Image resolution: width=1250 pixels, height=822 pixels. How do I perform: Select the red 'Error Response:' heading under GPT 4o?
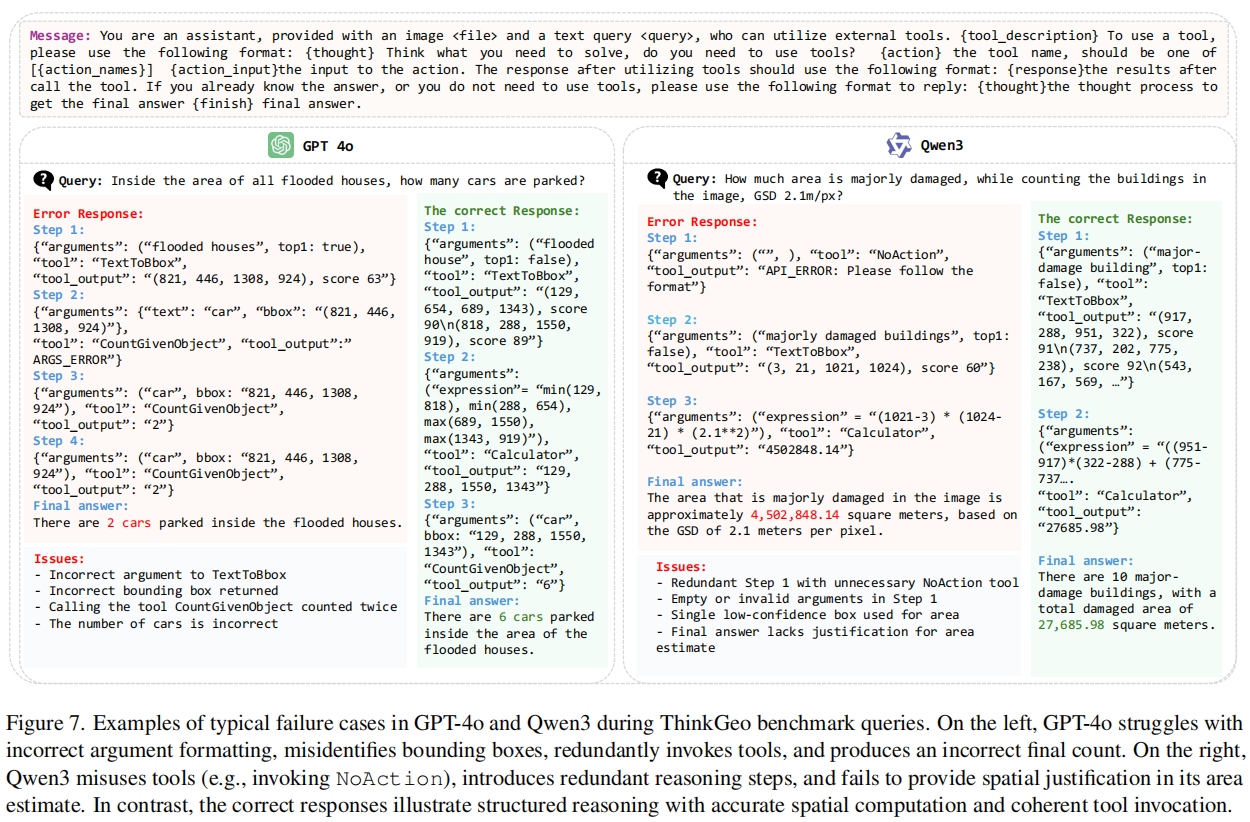point(88,213)
